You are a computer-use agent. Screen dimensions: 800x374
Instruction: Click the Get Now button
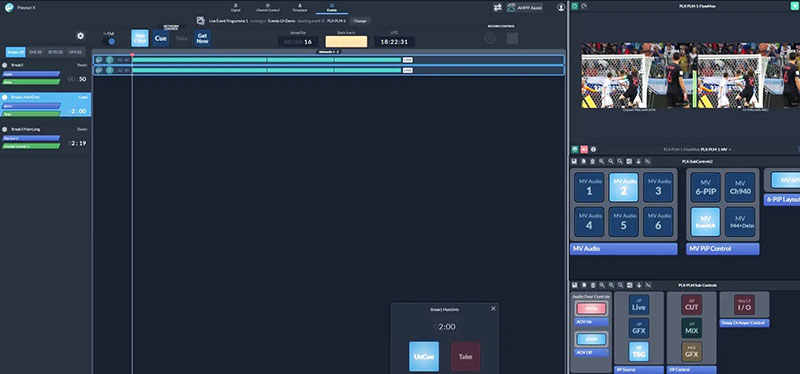pos(203,38)
